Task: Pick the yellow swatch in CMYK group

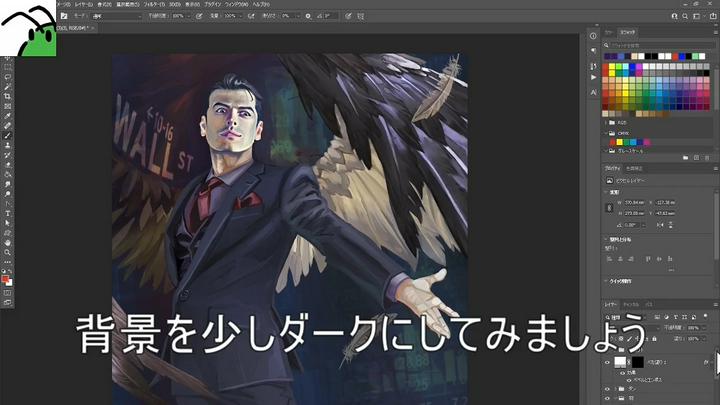Action: click(x=619, y=142)
